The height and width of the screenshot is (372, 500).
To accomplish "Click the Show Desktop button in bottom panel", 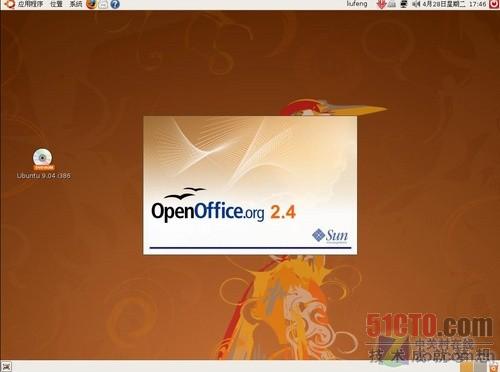I will tap(6, 366).
